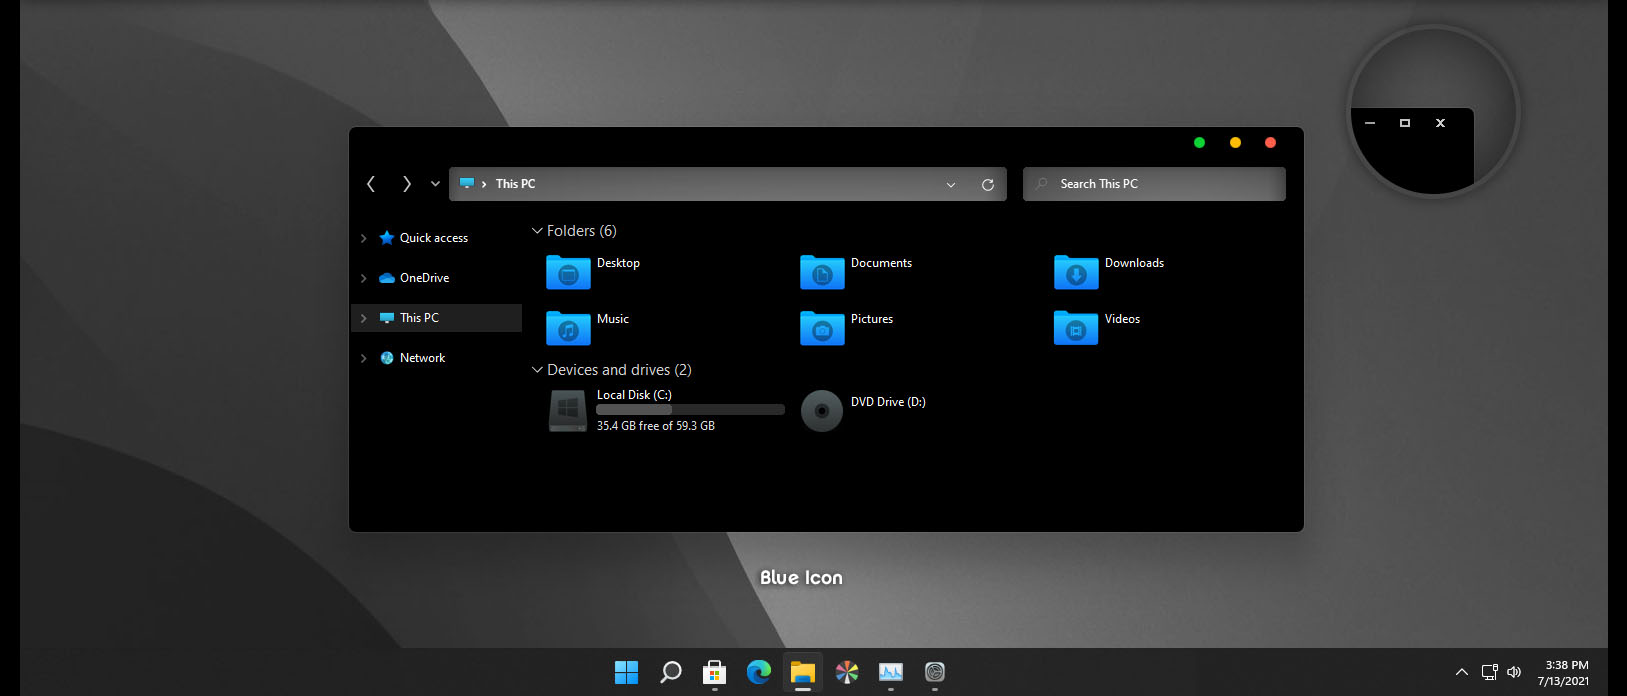The image size is (1627, 696).
Task: Expand This PC in the navigation pane
Action: 363,318
